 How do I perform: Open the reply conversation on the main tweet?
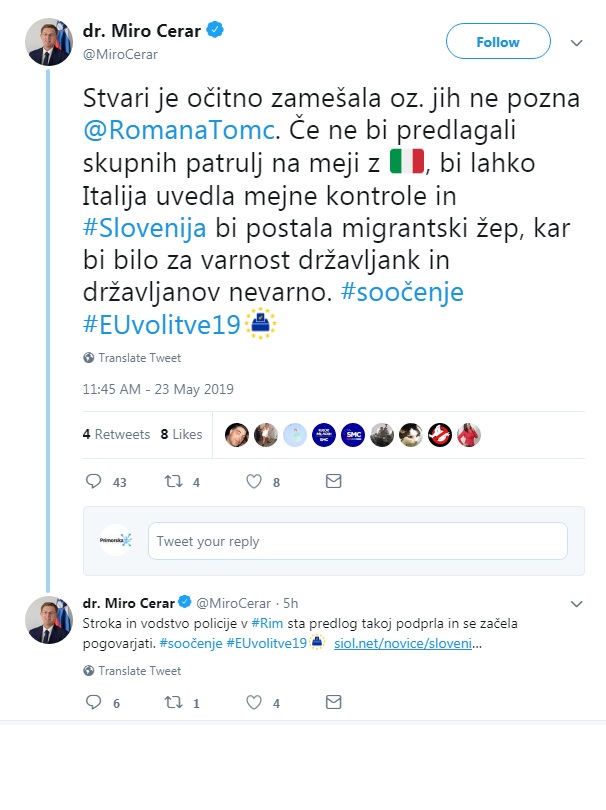[93, 481]
